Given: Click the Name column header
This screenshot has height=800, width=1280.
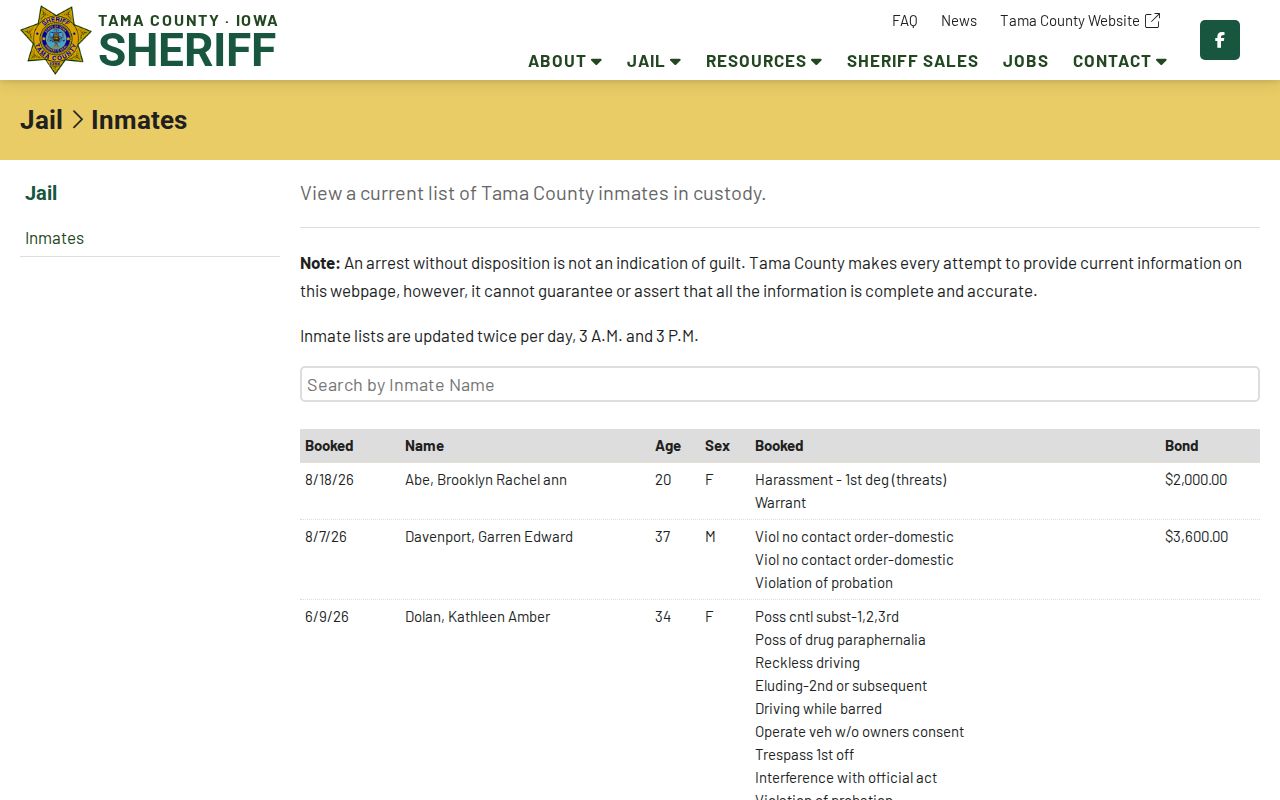Looking at the screenshot, I should (425, 446).
